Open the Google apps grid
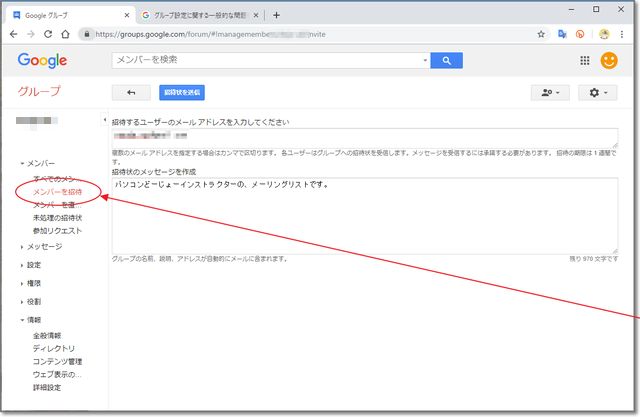The height and width of the screenshot is (417, 640). 585,61
